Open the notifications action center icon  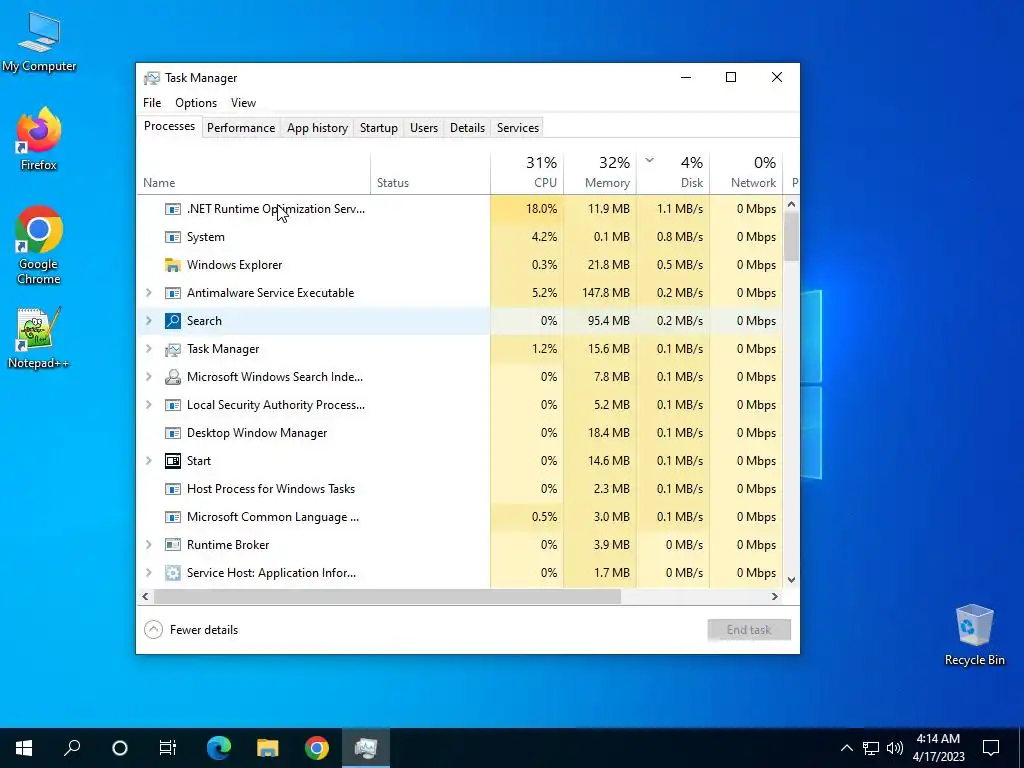tap(991, 748)
